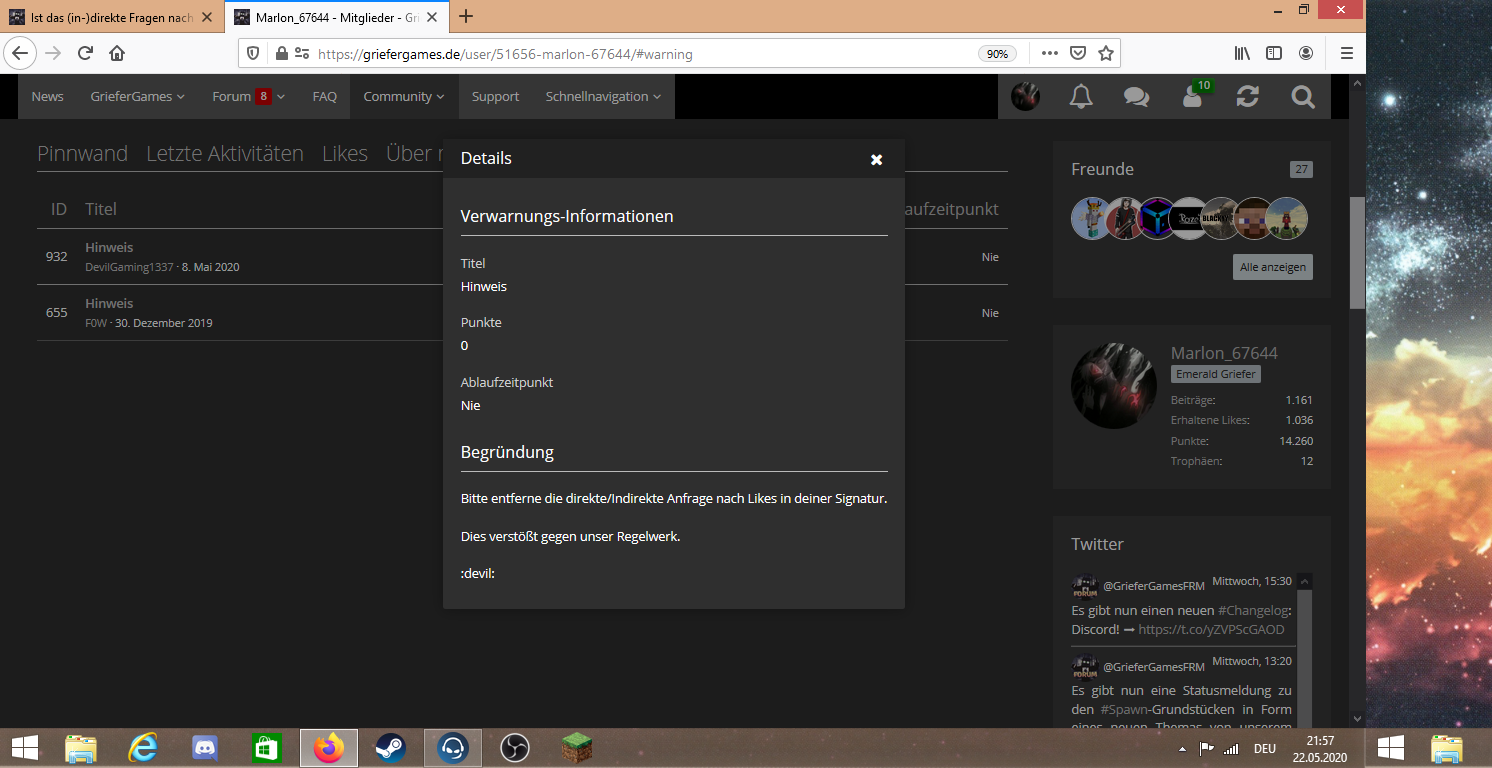
Task: Click the page vertical scrollbar thumb
Action: point(1357,252)
